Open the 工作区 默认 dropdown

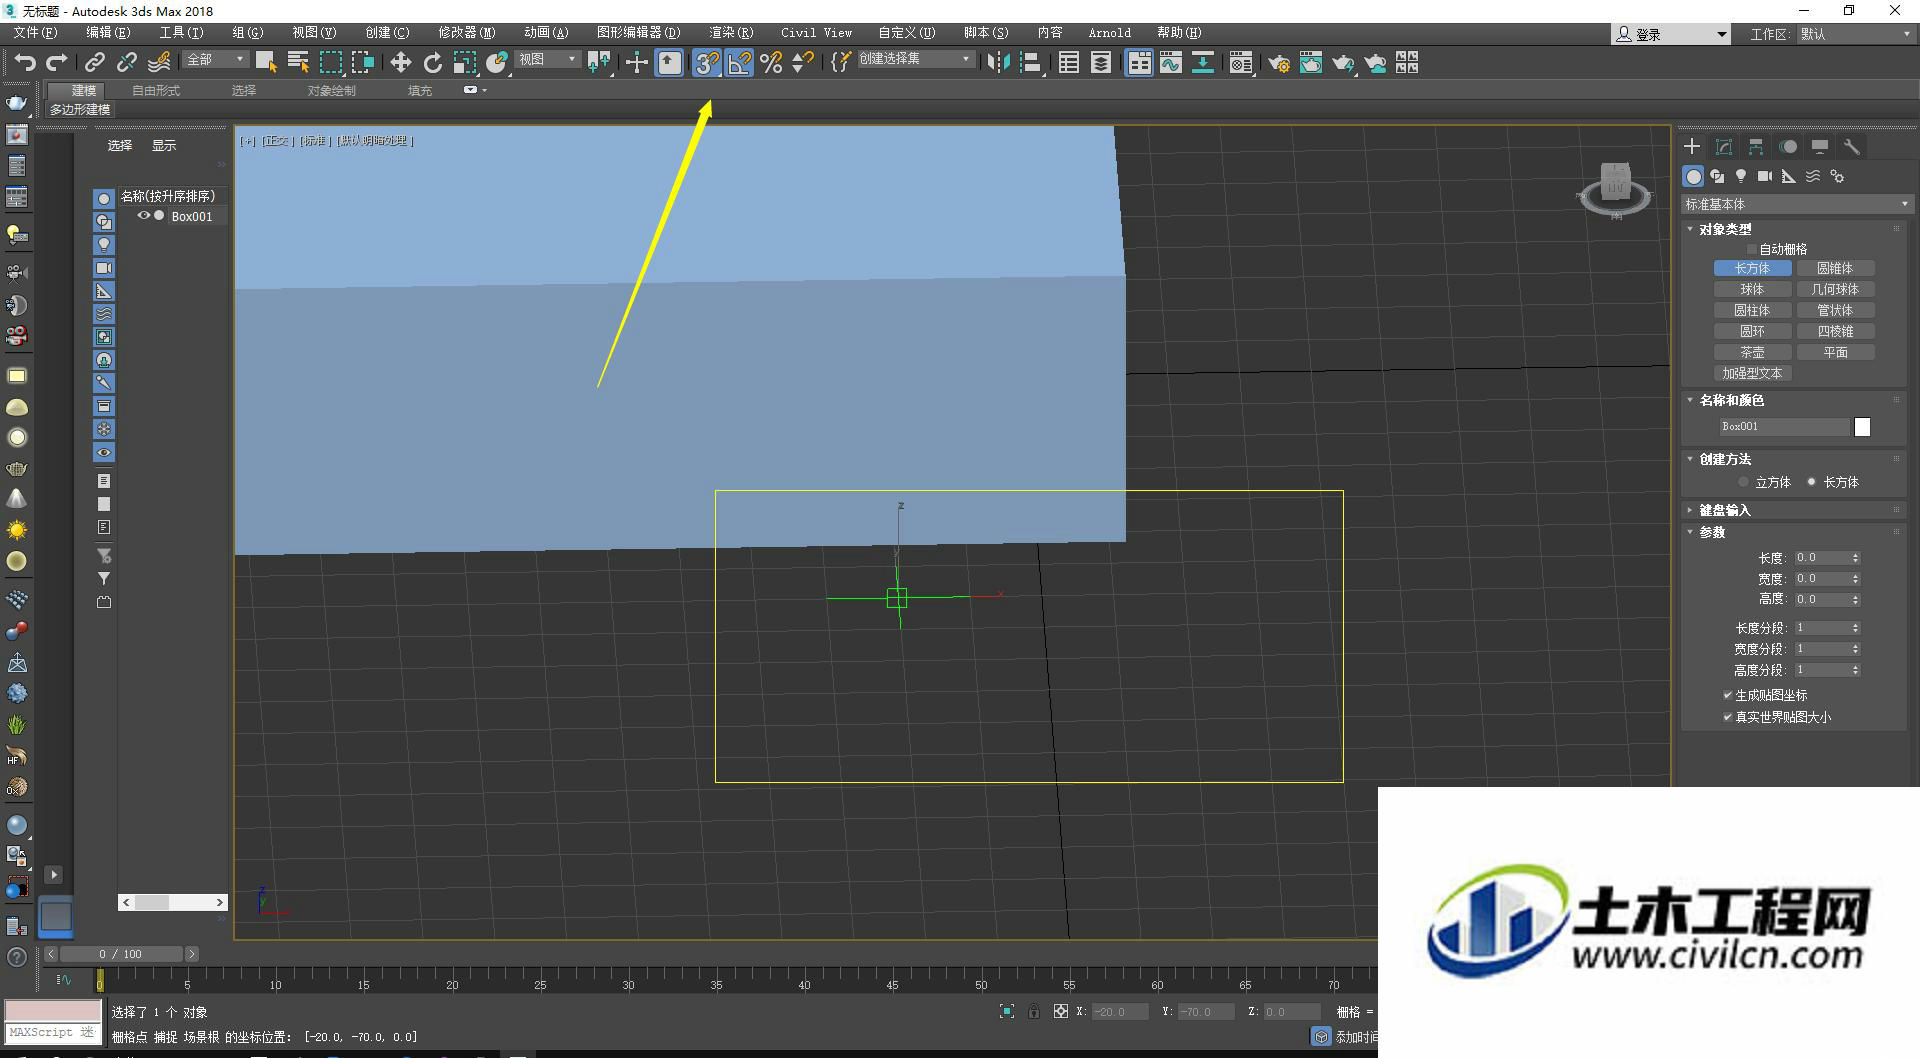click(1855, 34)
